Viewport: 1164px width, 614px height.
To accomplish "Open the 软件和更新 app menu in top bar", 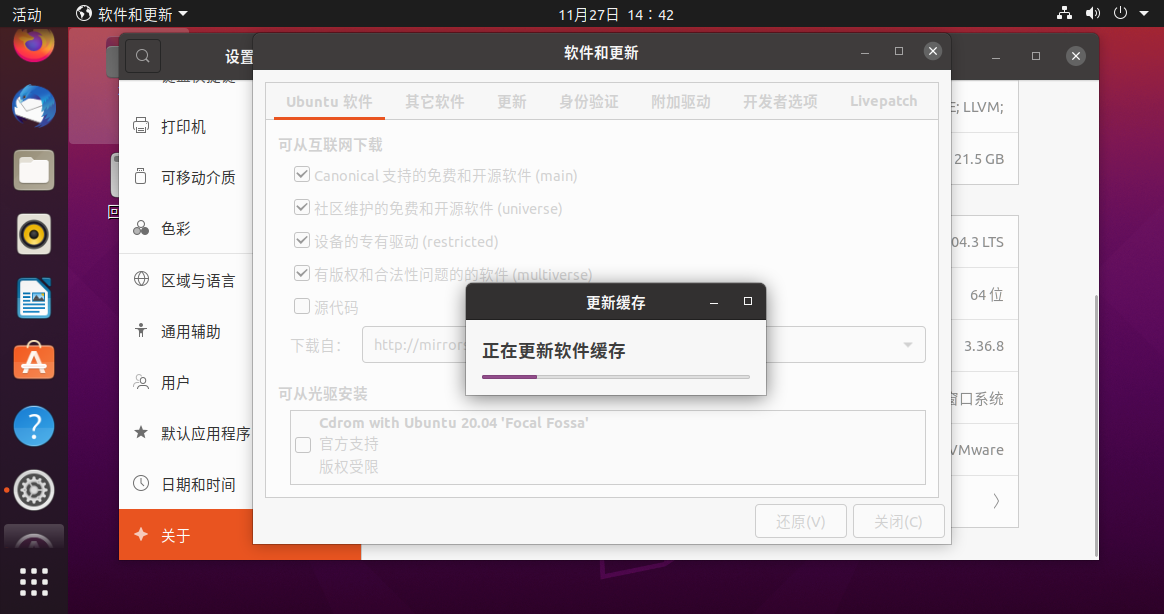I will tap(132, 13).
